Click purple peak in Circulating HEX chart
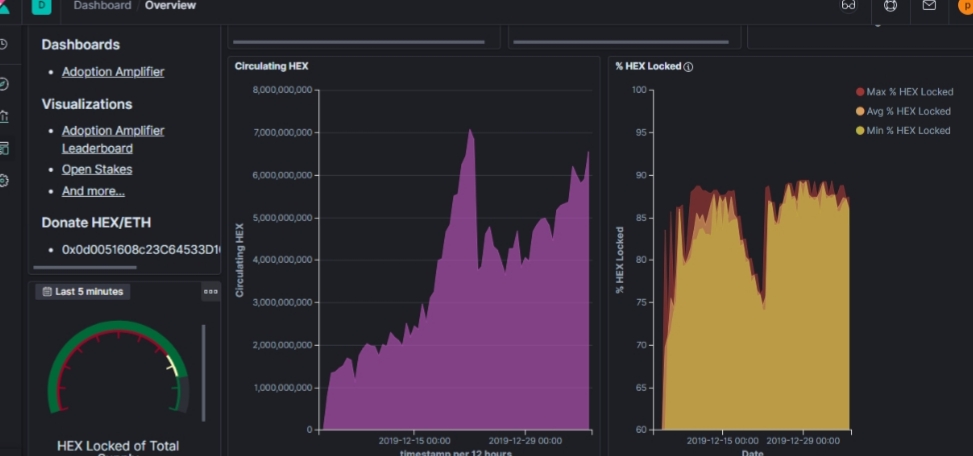The height and width of the screenshot is (456, 973). 470,133
